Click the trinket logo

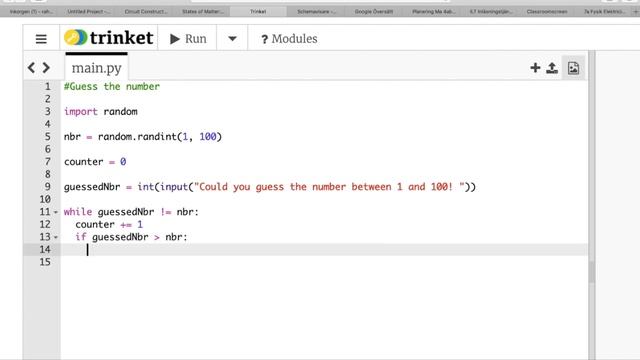coord(109,38)
